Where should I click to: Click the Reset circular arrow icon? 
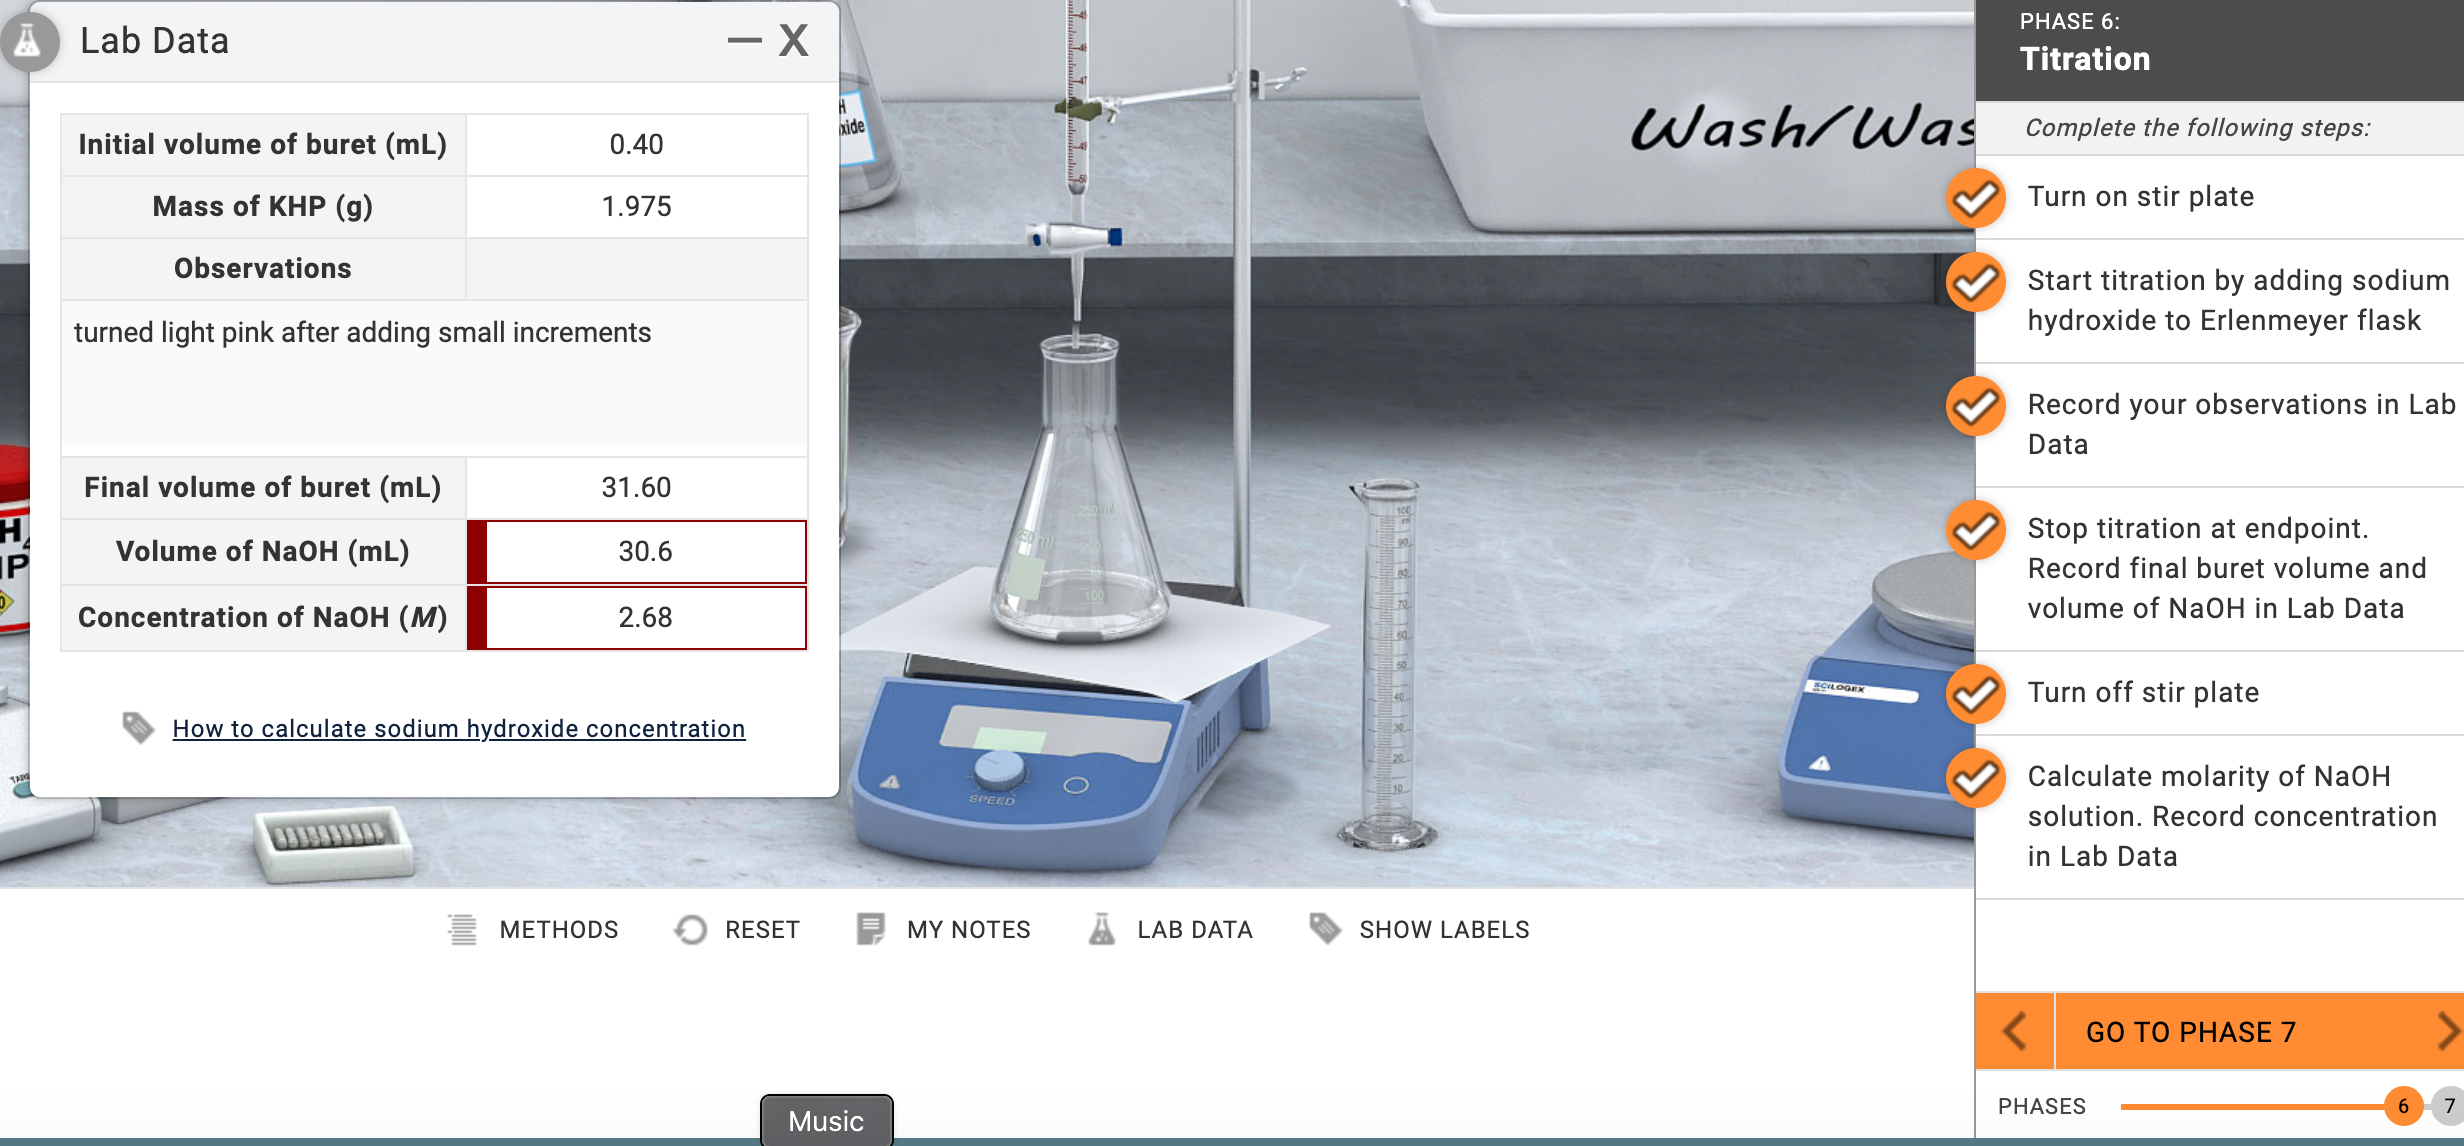pyautogui.click(x=690, y=929)
